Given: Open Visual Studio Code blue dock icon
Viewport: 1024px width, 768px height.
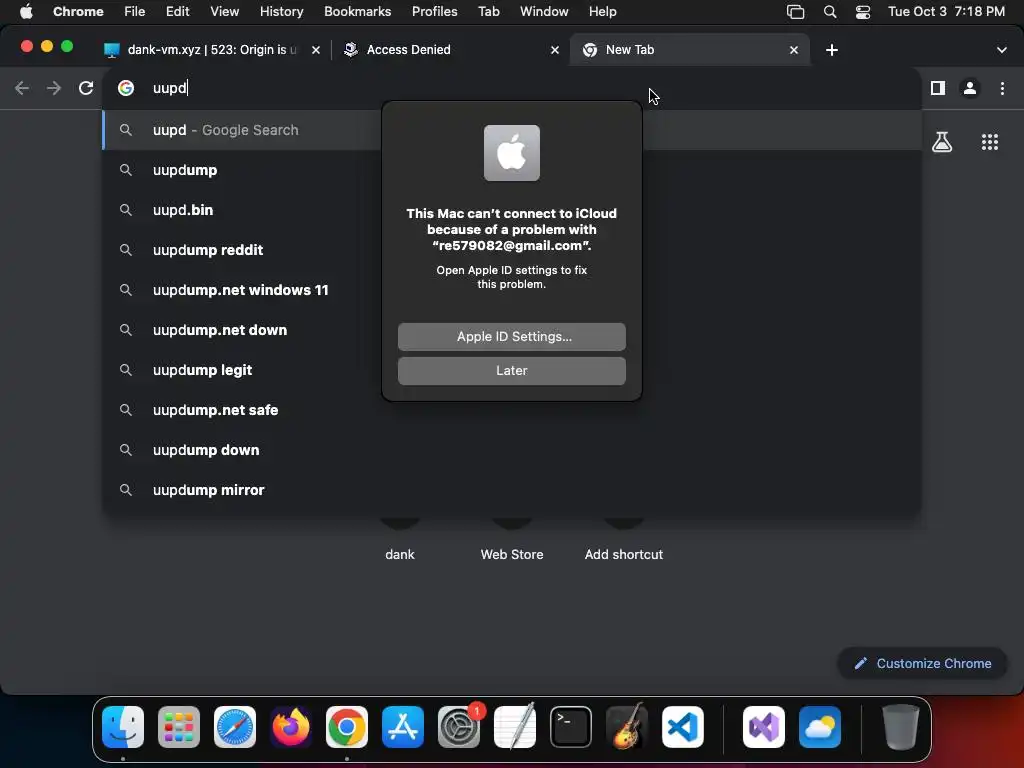Looking at the screenshot, I should pos(683,727).
